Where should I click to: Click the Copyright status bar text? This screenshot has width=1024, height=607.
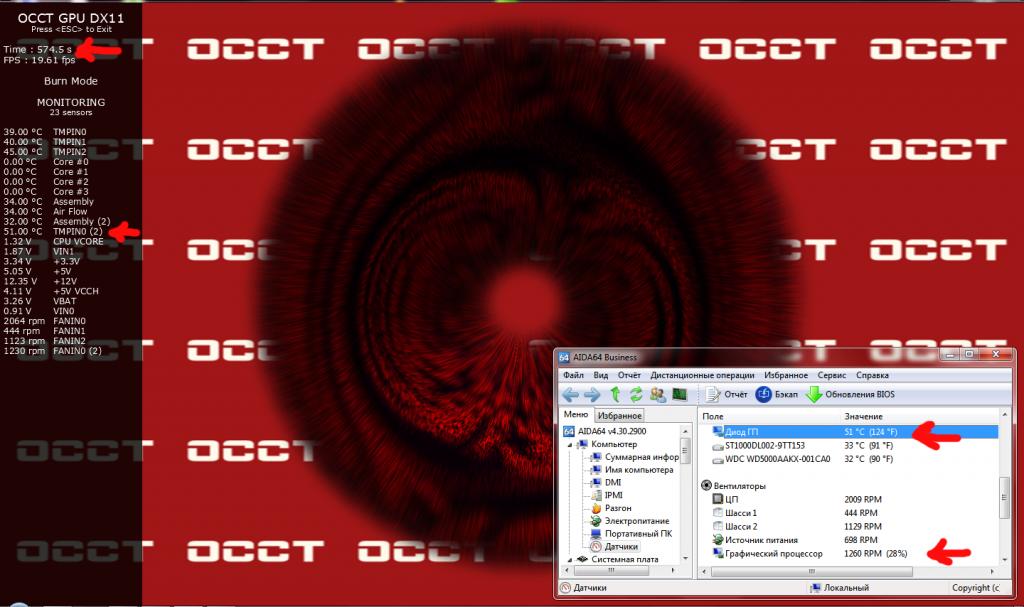click(975, 588)
